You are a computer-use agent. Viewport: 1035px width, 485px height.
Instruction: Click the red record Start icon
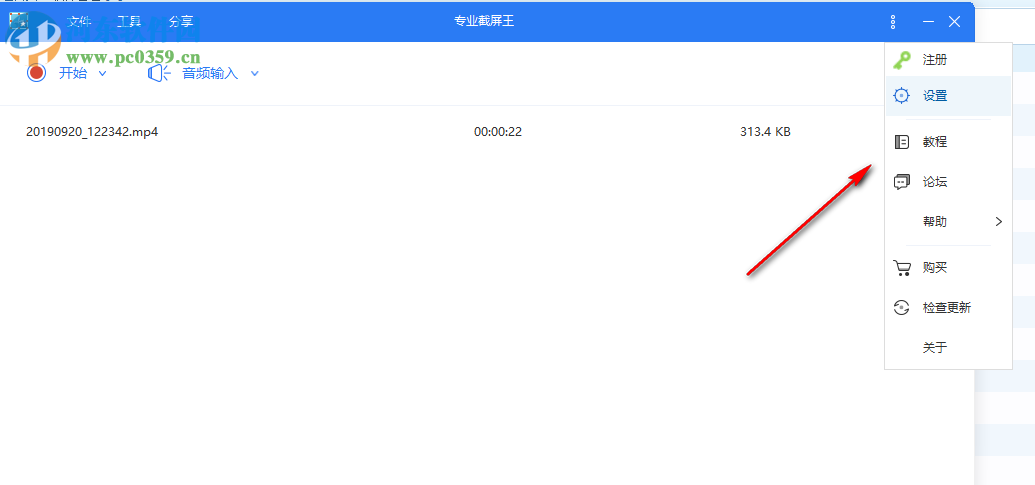point(36,73)
